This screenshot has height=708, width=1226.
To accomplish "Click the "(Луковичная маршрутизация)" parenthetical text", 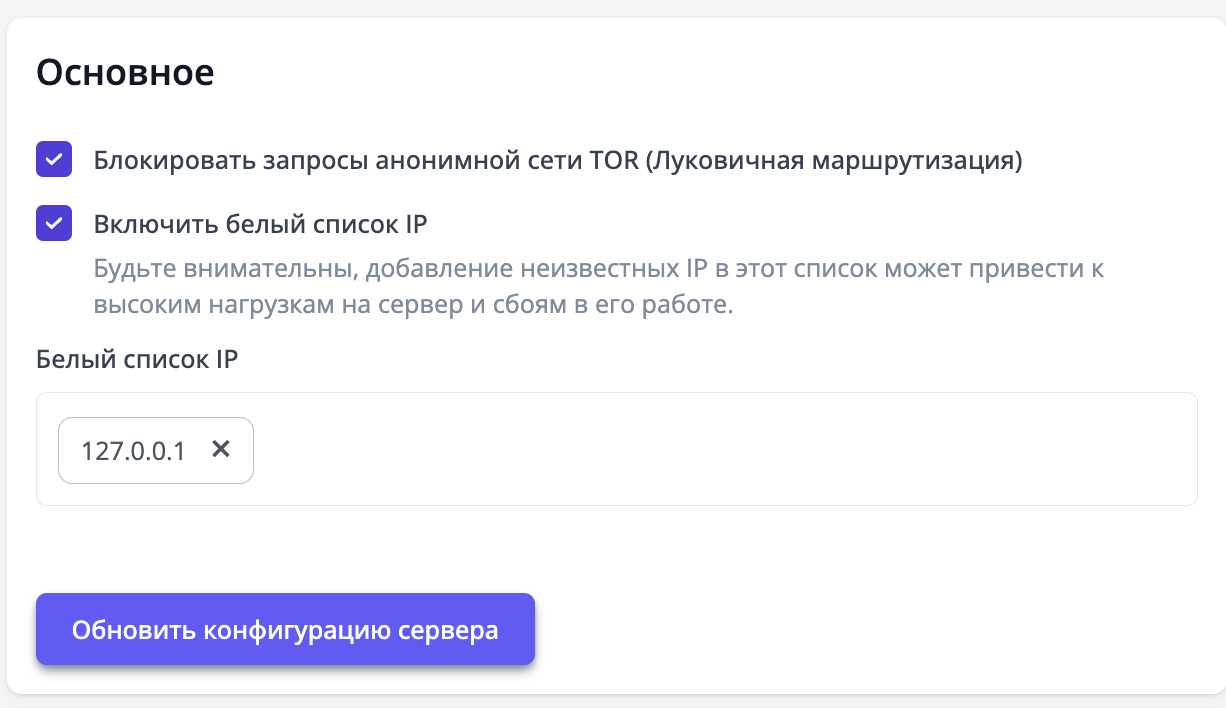I will click(x=834, y=161).
